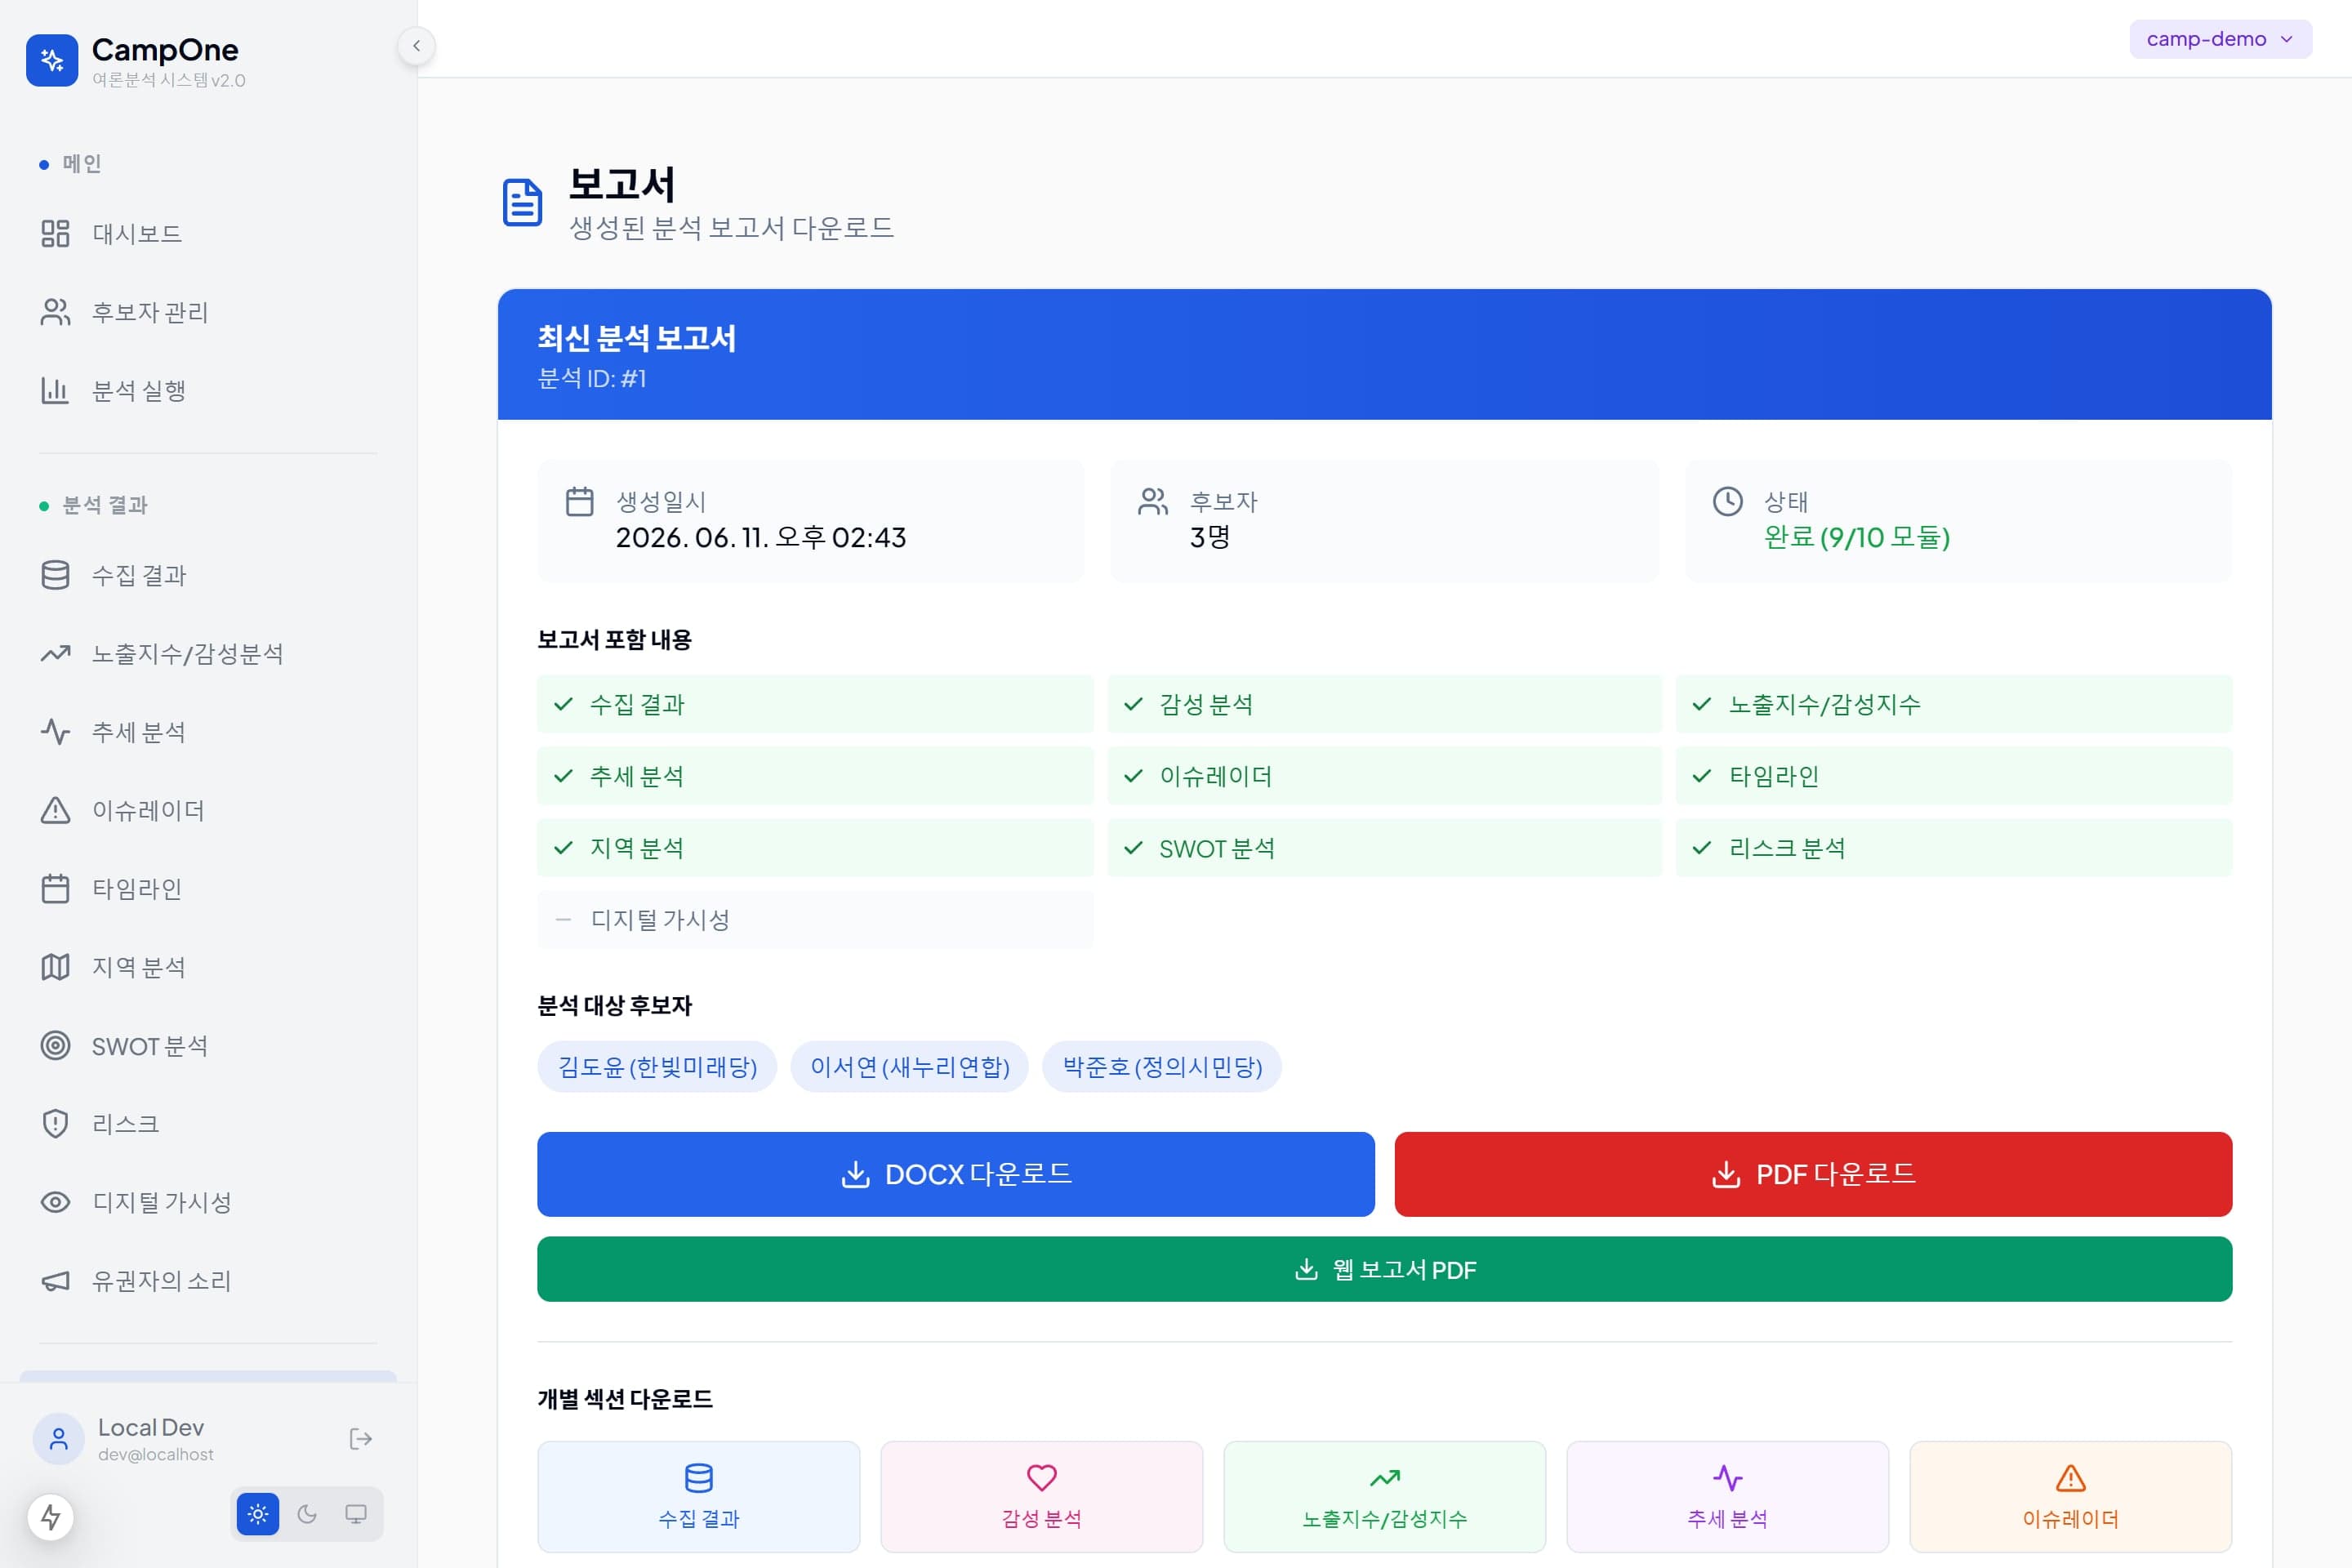Click the 대시보드 grid icon in the sidebar

(x=55, y=234)
